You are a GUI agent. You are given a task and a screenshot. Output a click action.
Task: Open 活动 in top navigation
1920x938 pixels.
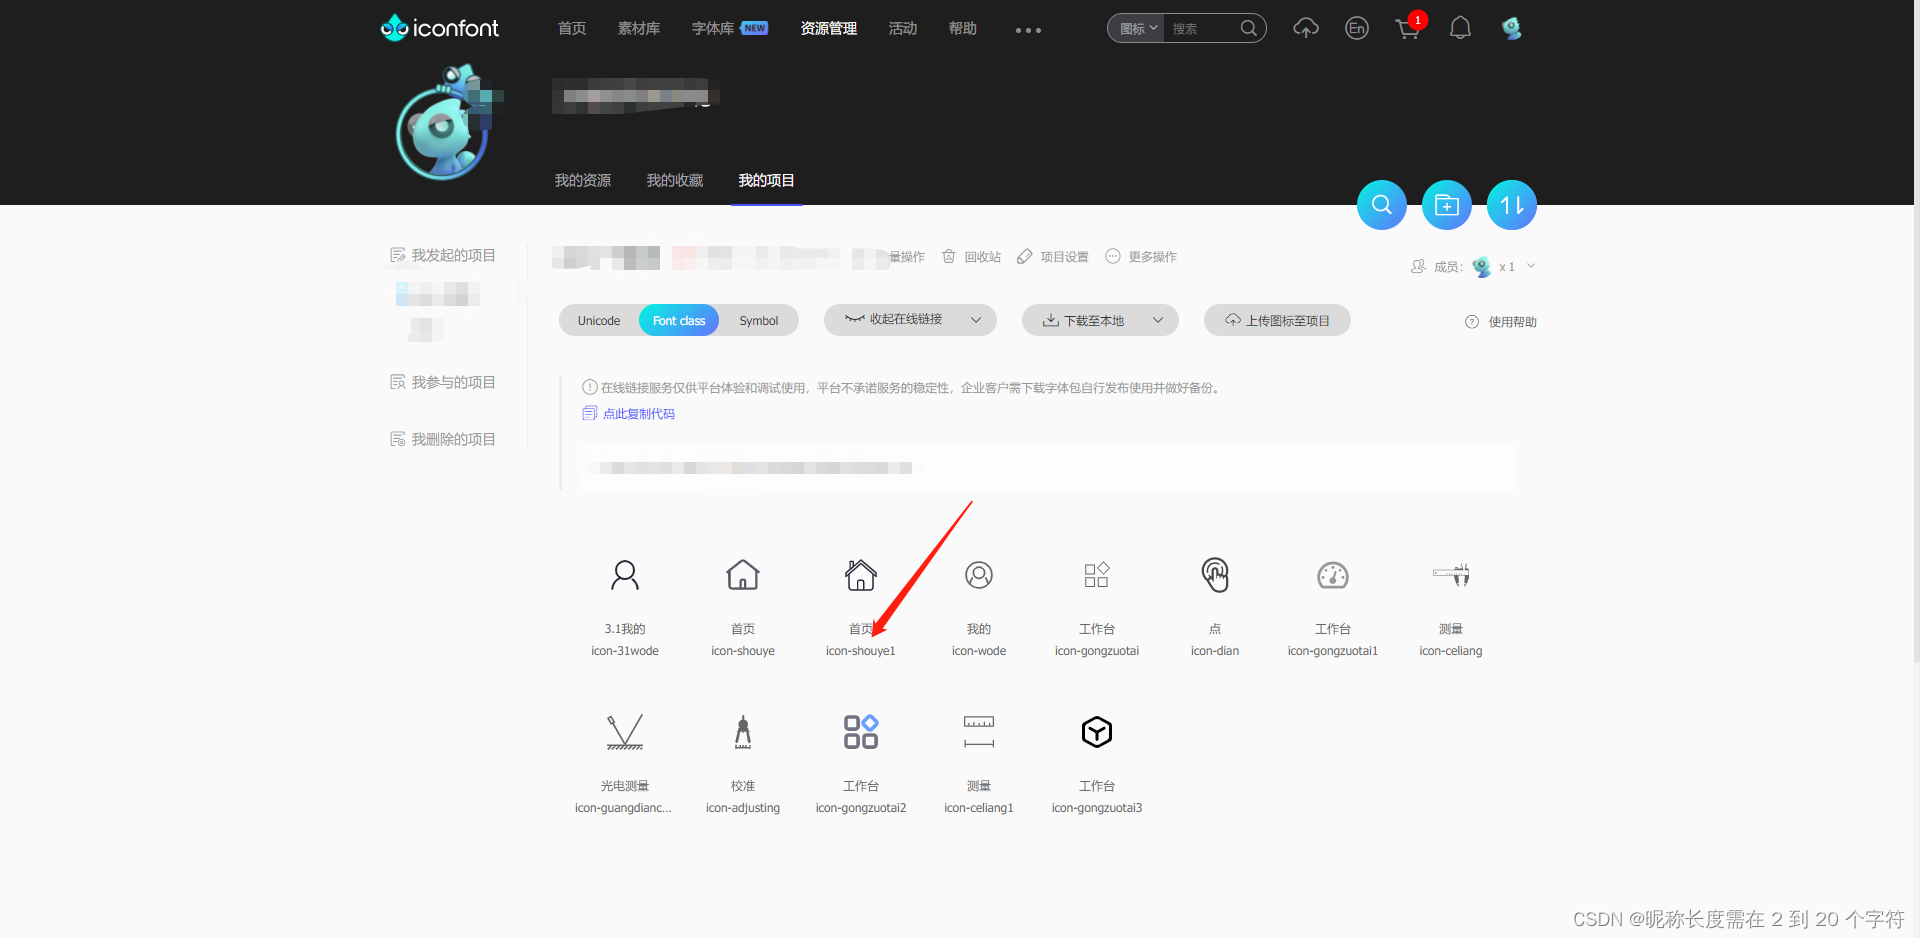[903, 28]
